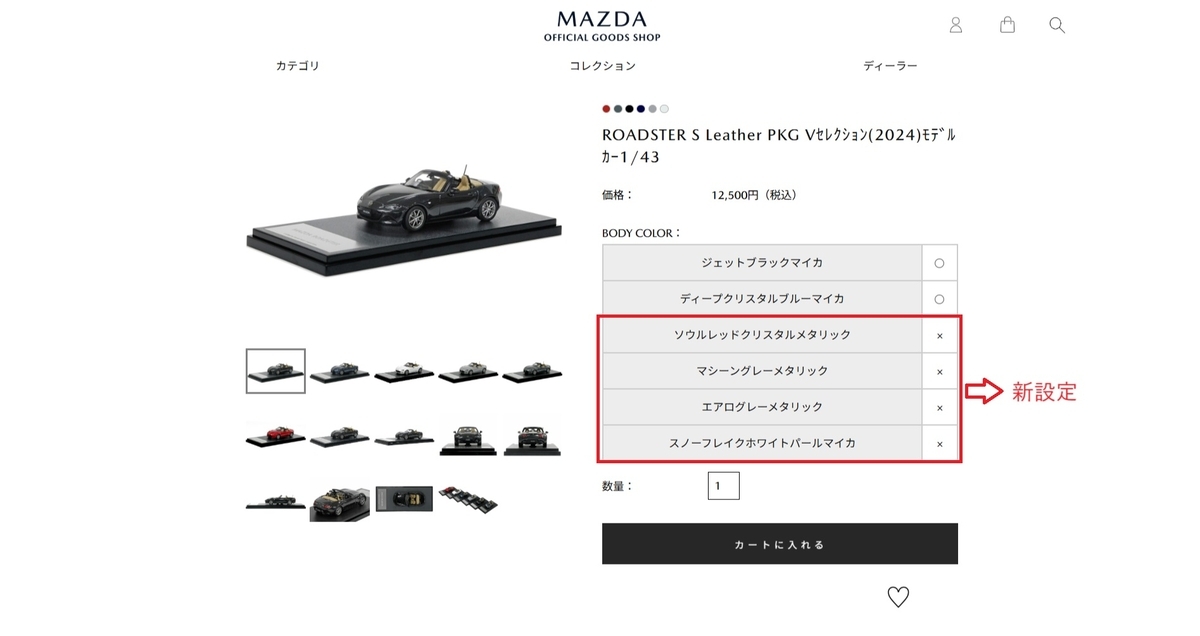The width and height of the screenshot is (1200, 636).
Task: Open the user account icon
Action: point(956,25)
